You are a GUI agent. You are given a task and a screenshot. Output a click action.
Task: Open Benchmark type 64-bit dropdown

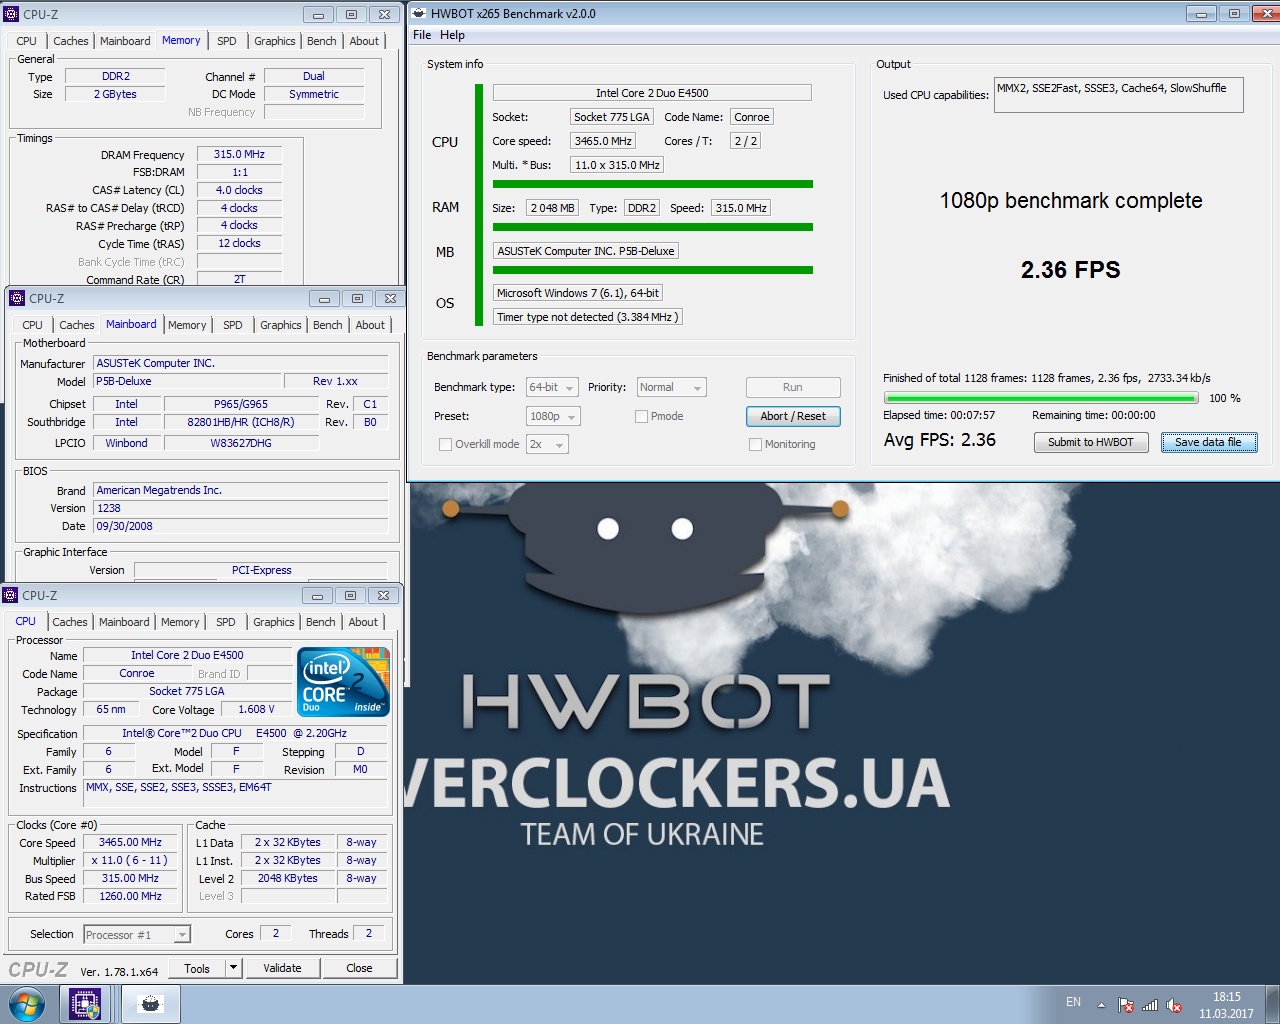[552, 387]
